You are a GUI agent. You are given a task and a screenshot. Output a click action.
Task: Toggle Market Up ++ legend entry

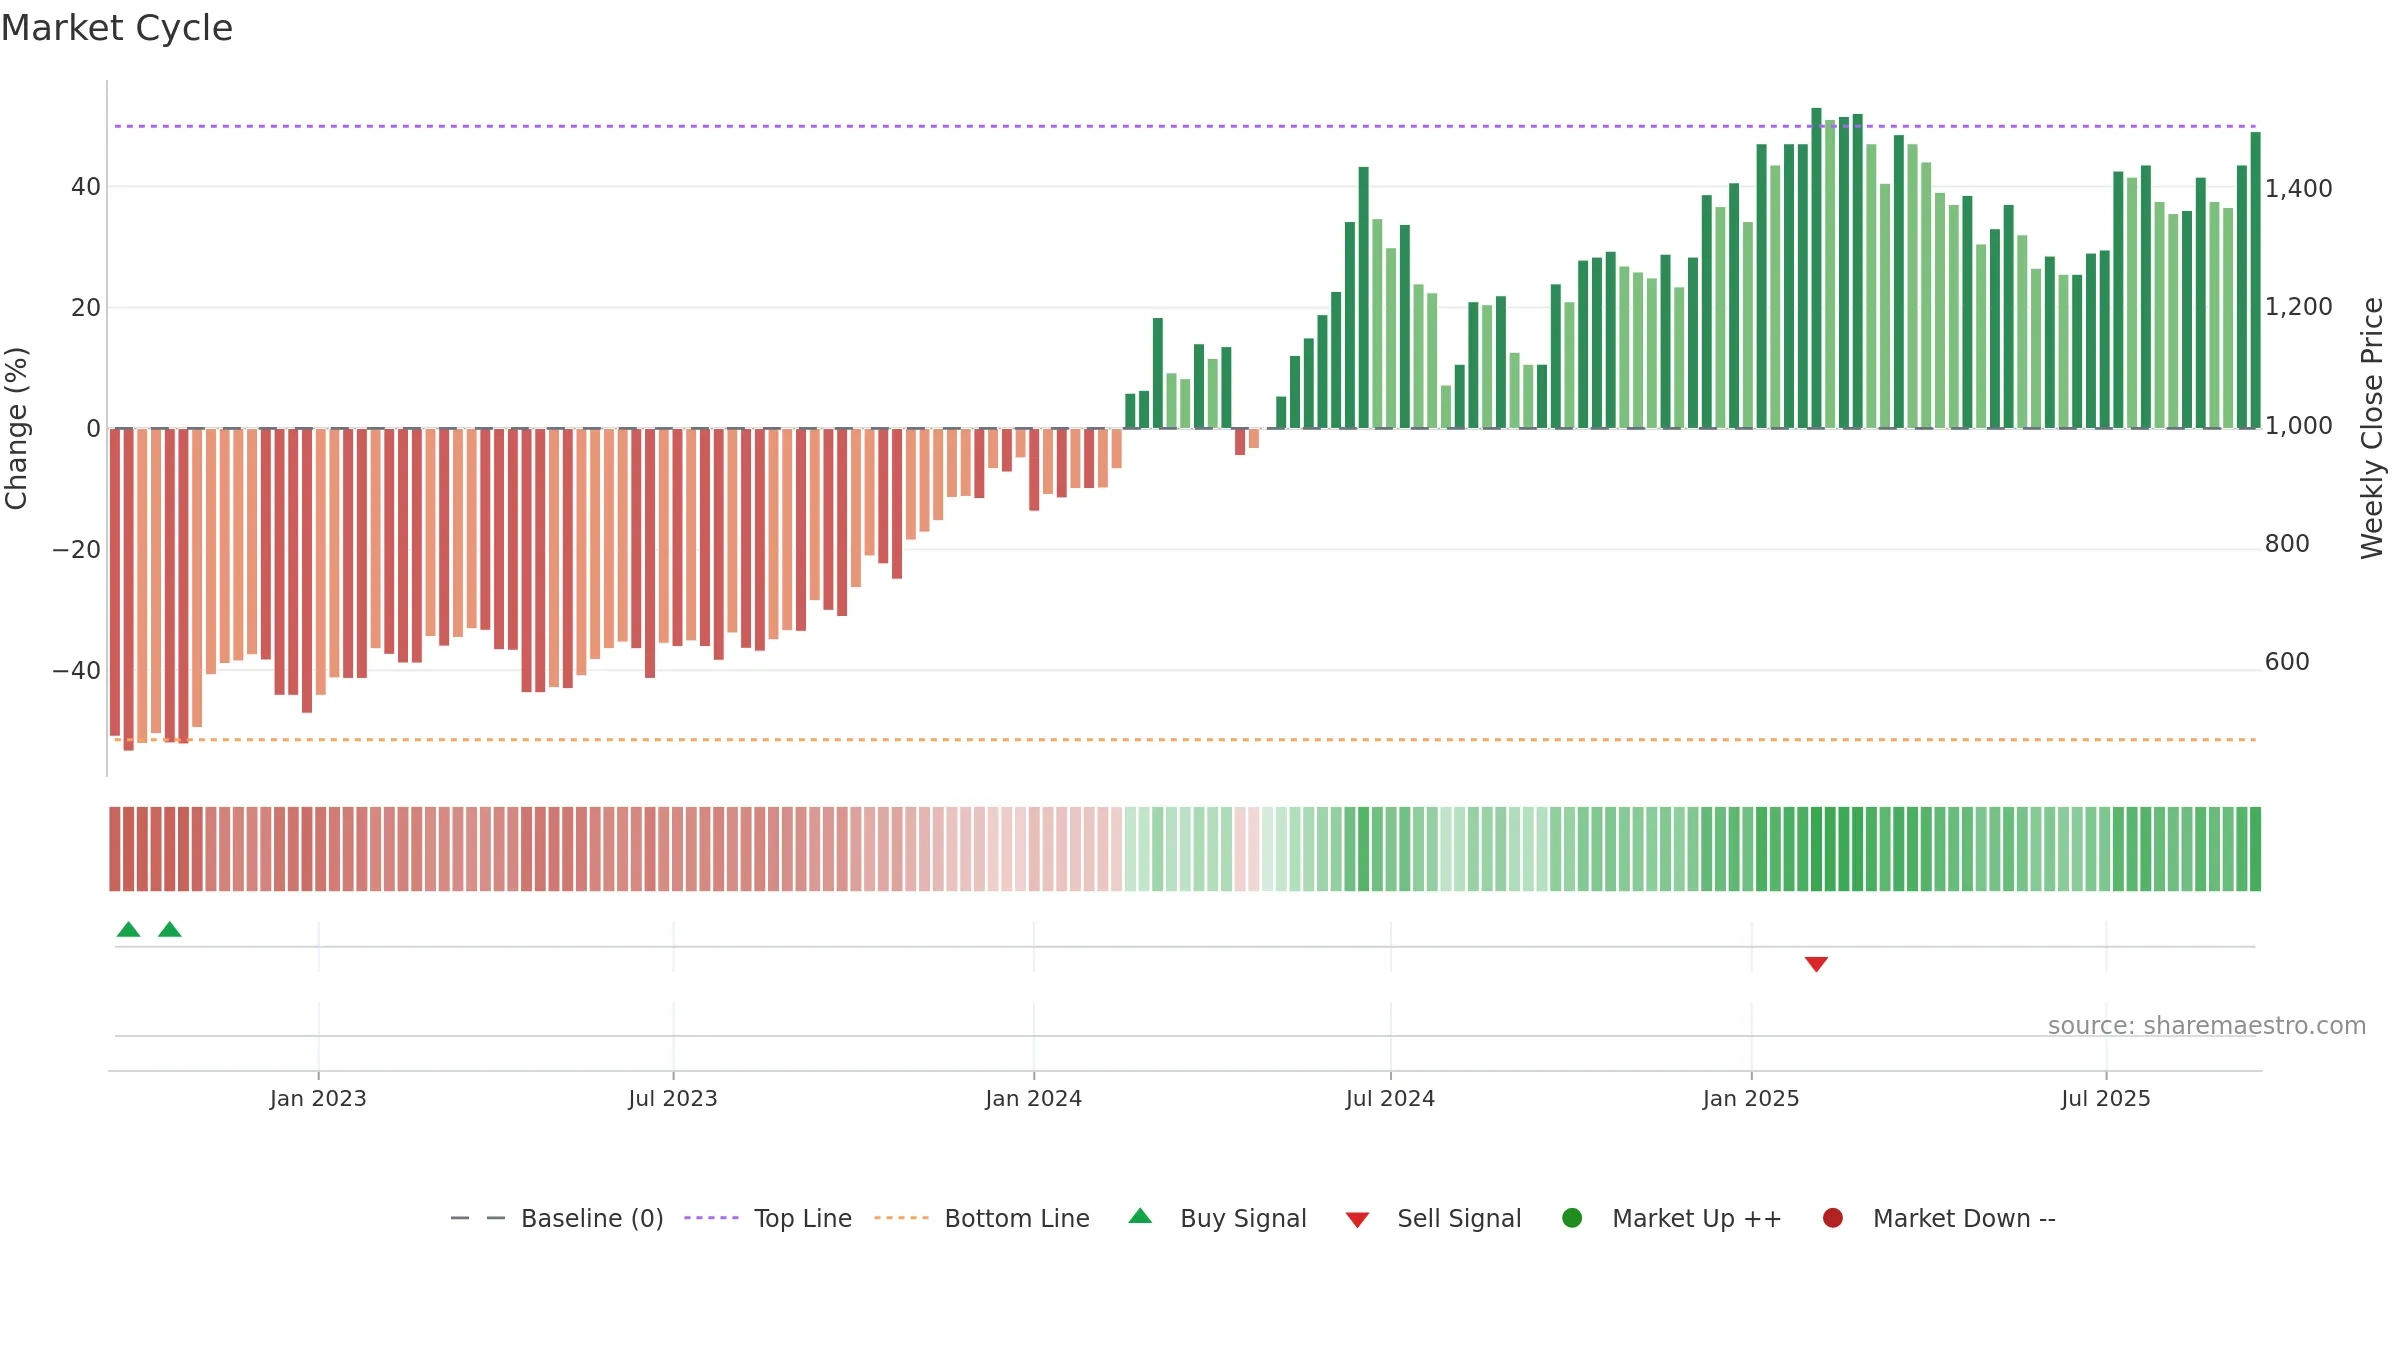click(1672, 1218)
